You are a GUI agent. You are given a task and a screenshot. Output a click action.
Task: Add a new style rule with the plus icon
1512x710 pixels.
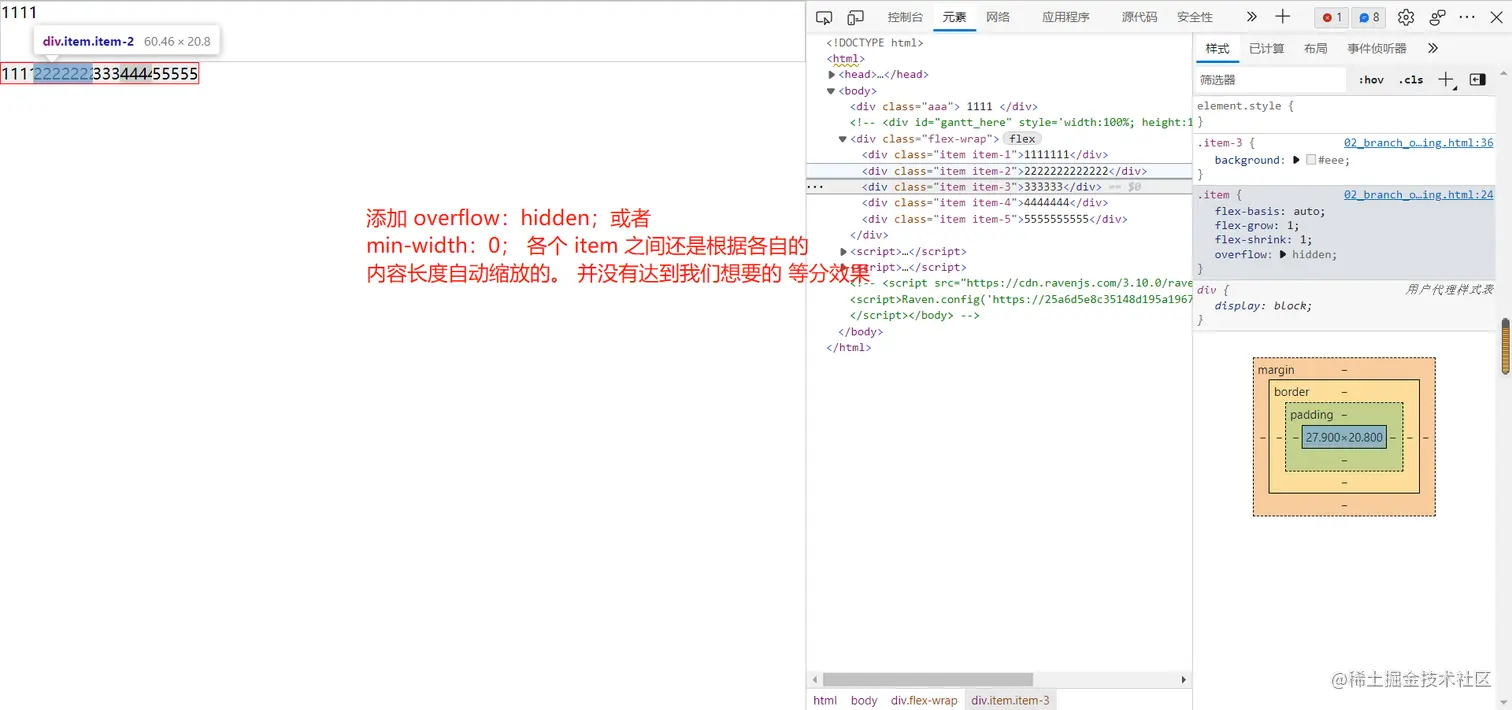point(1444,79)
